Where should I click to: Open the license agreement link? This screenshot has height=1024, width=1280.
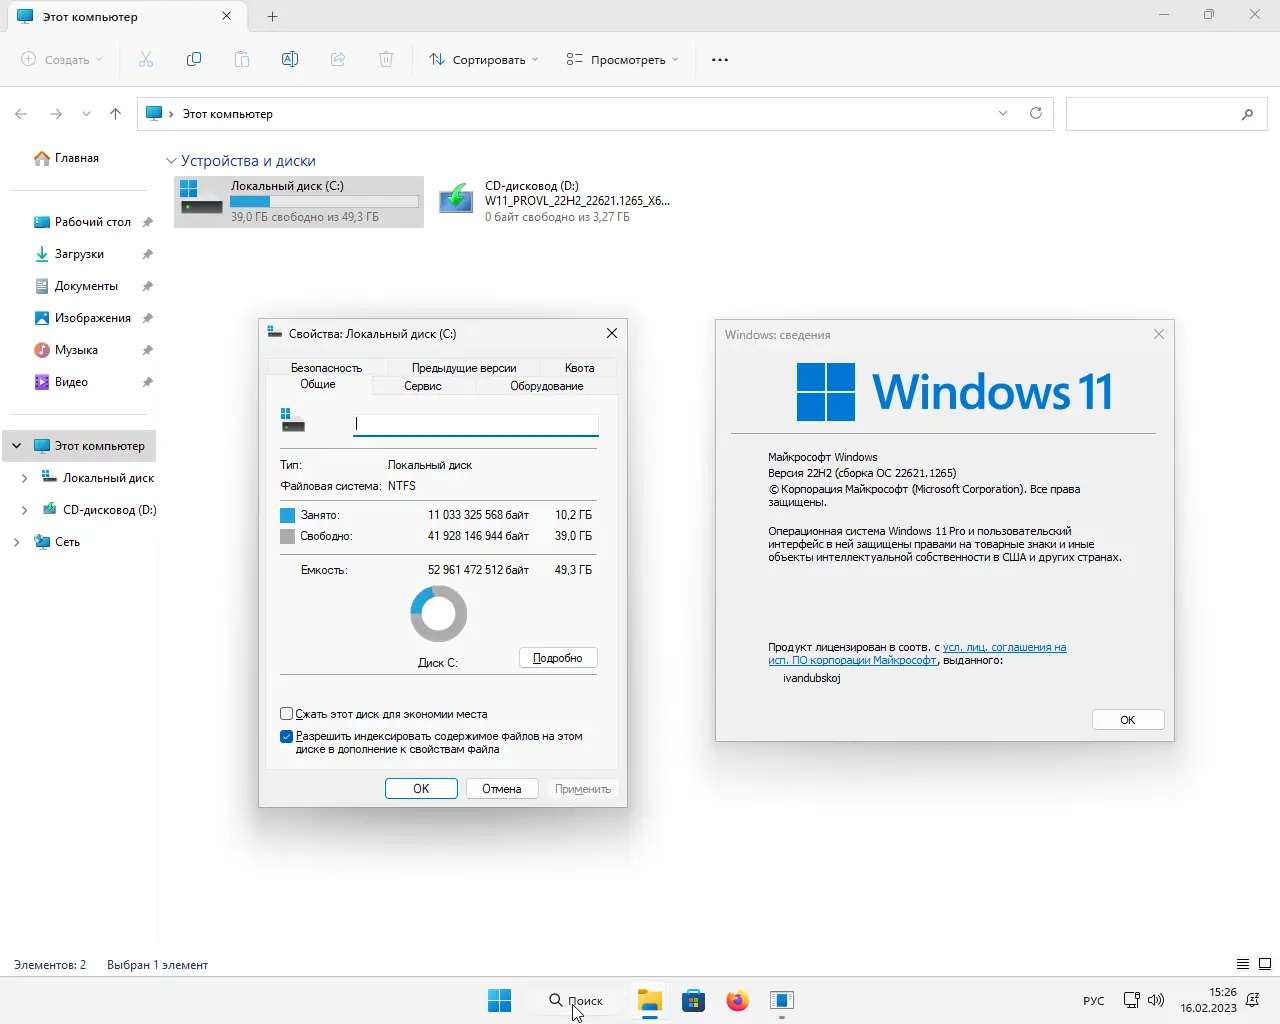(x=917, y=654)
